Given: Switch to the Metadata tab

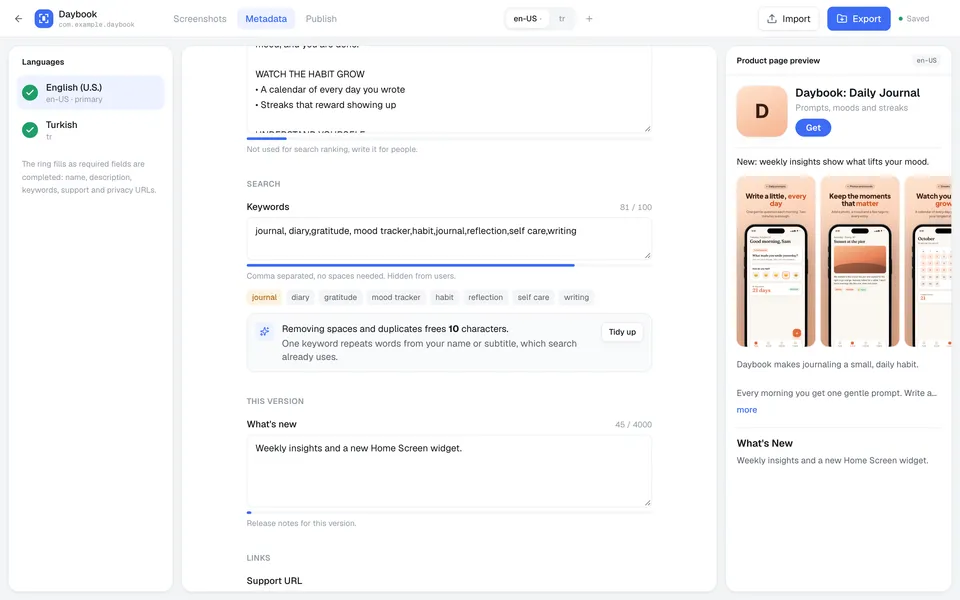Looking at the screenshot, I should tap(266, 18).
